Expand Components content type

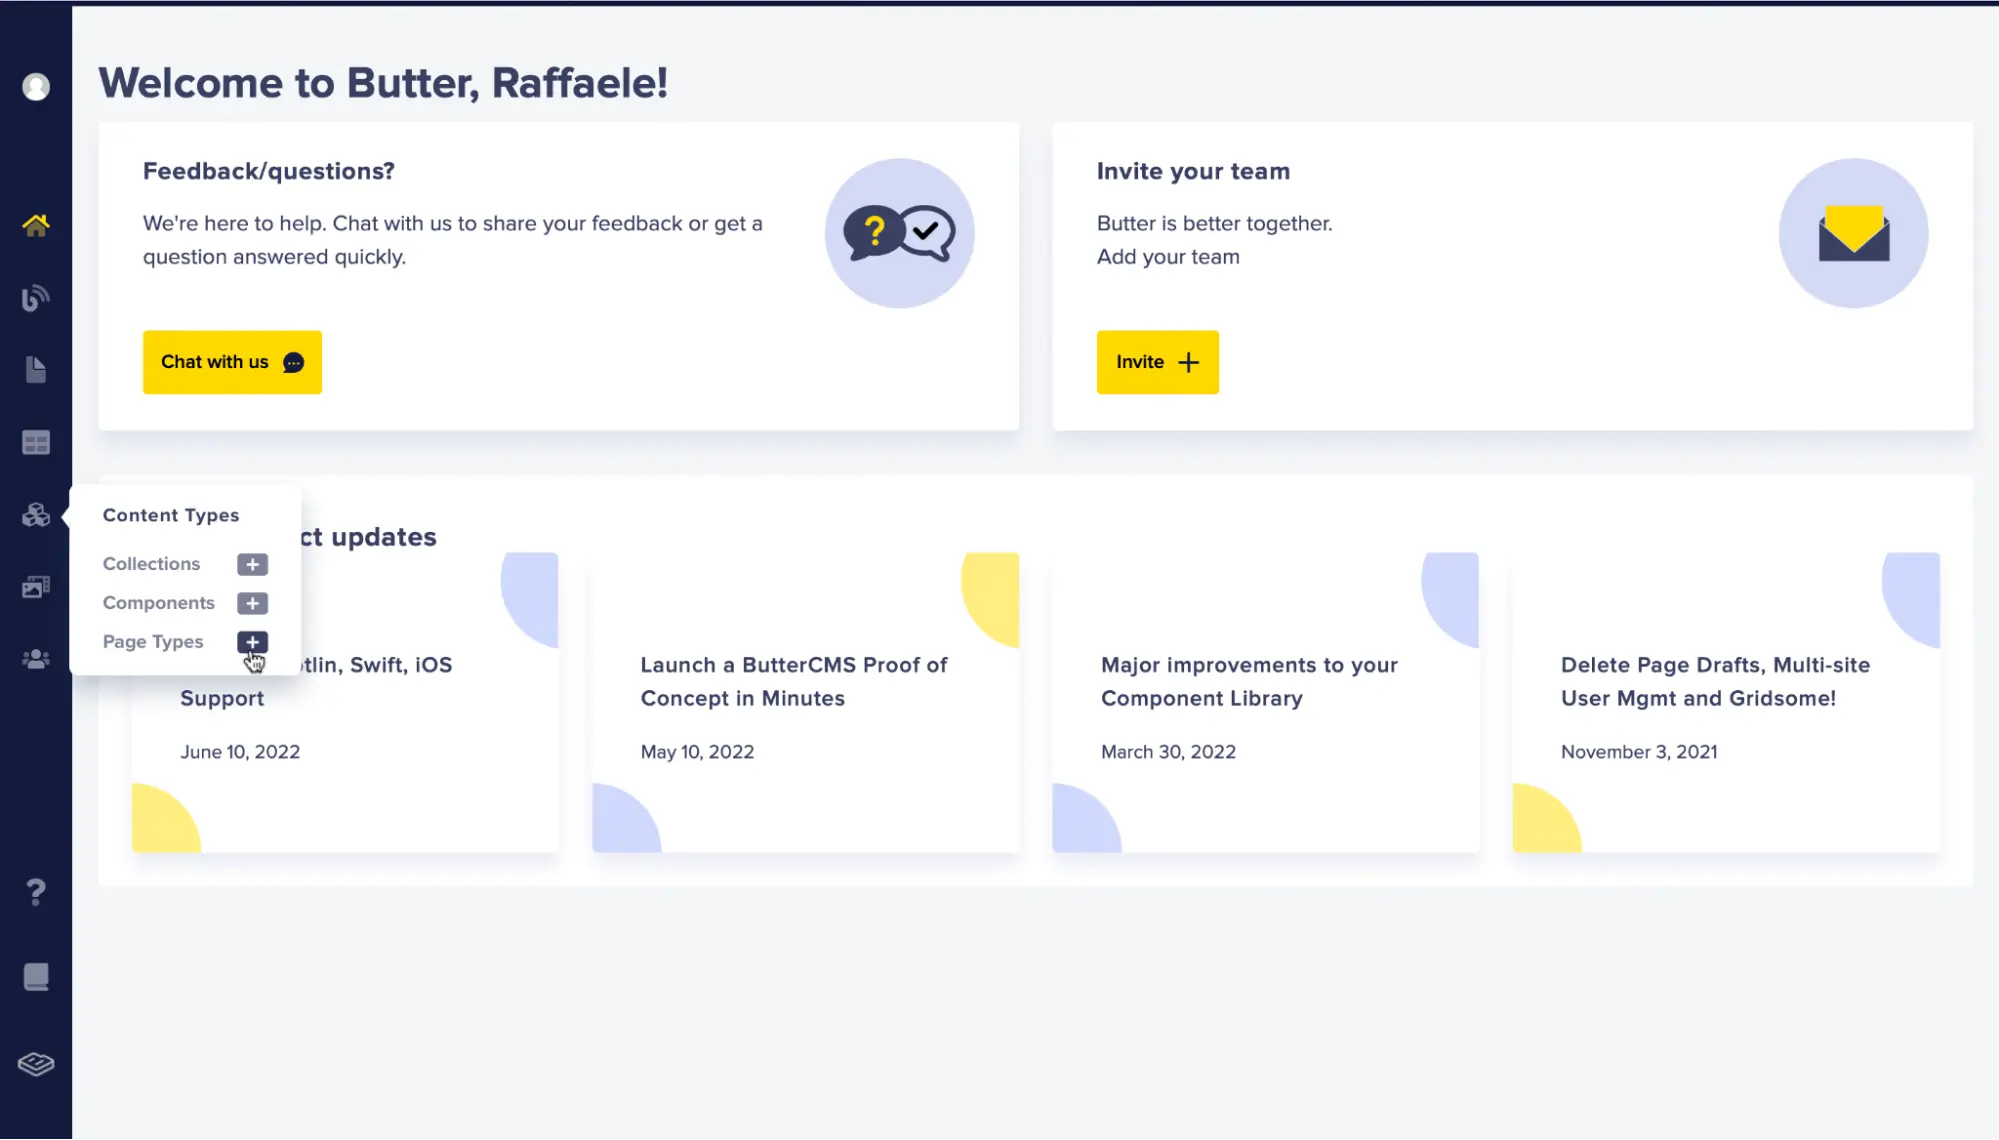[253, 603]
